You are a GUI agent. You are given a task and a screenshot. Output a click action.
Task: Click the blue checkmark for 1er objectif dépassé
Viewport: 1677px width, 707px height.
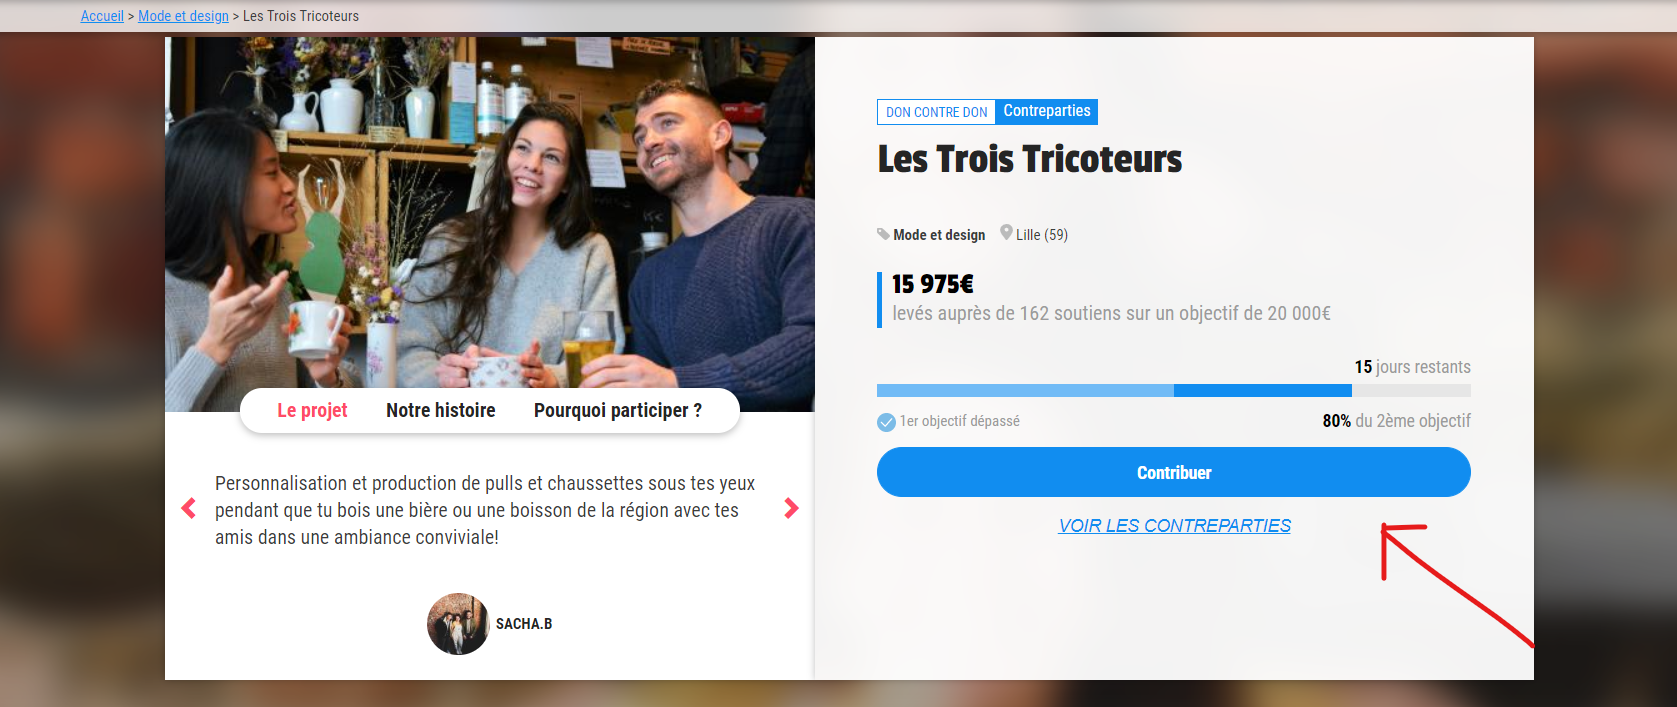click(x=886, y=422)
